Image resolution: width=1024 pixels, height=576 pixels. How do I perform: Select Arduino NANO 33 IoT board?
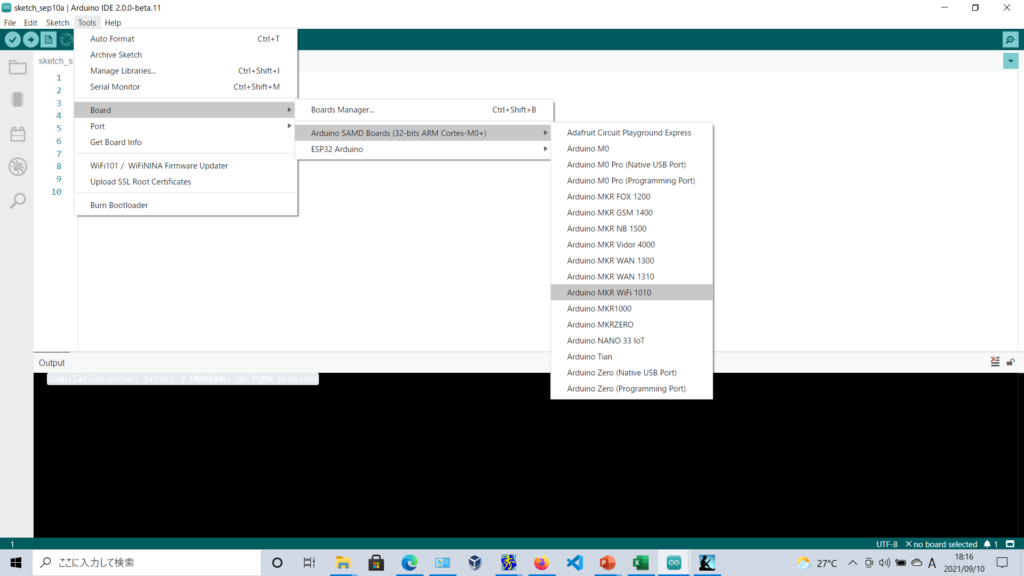click(632, 340)
